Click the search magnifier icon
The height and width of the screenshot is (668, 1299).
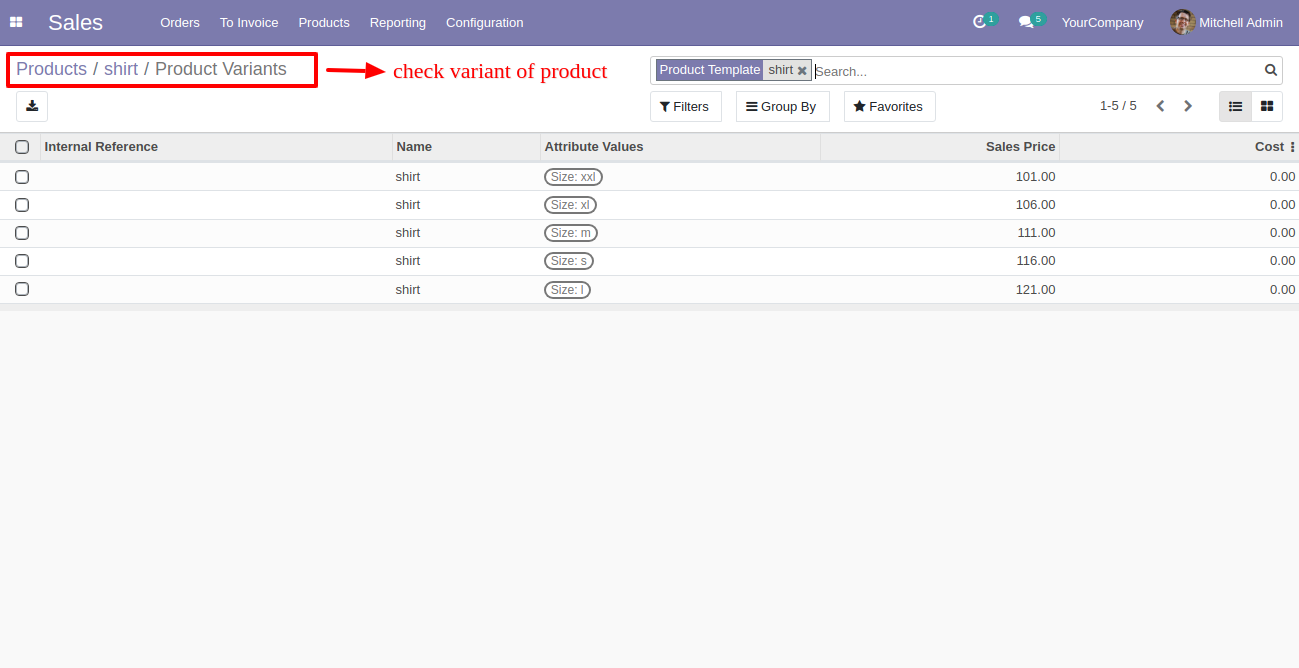(1271, 70)
